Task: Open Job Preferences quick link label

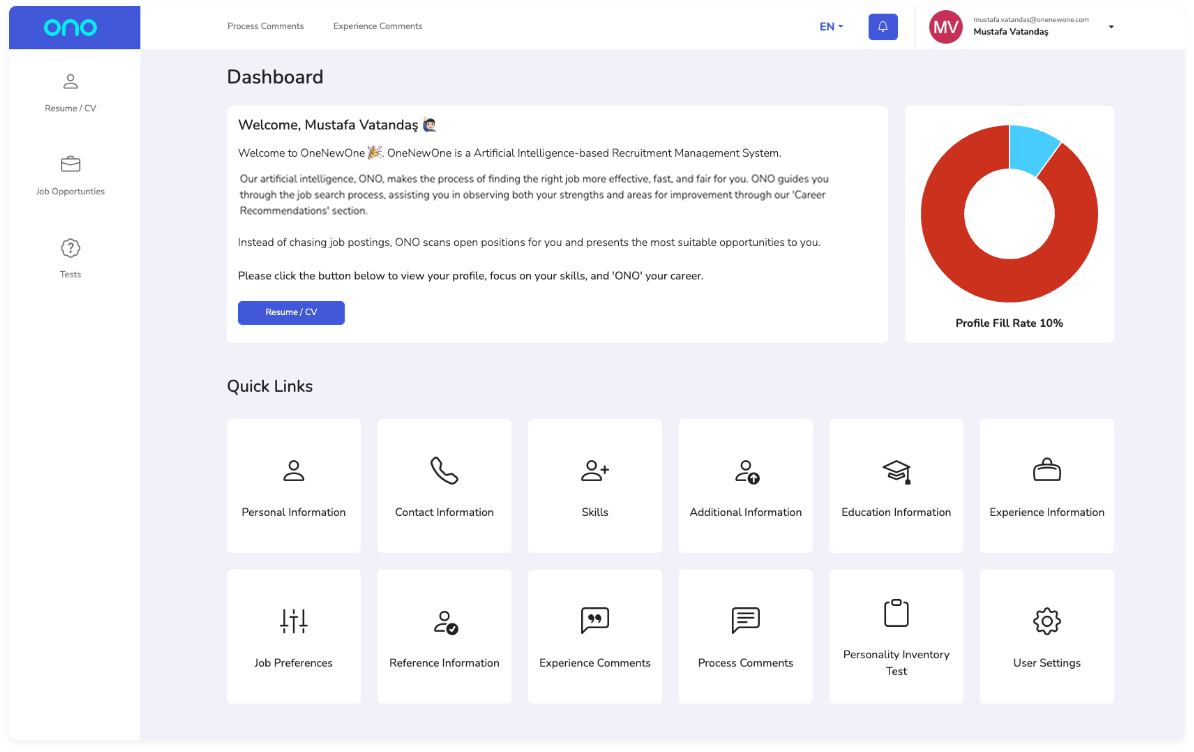Action: coord(293,663)
